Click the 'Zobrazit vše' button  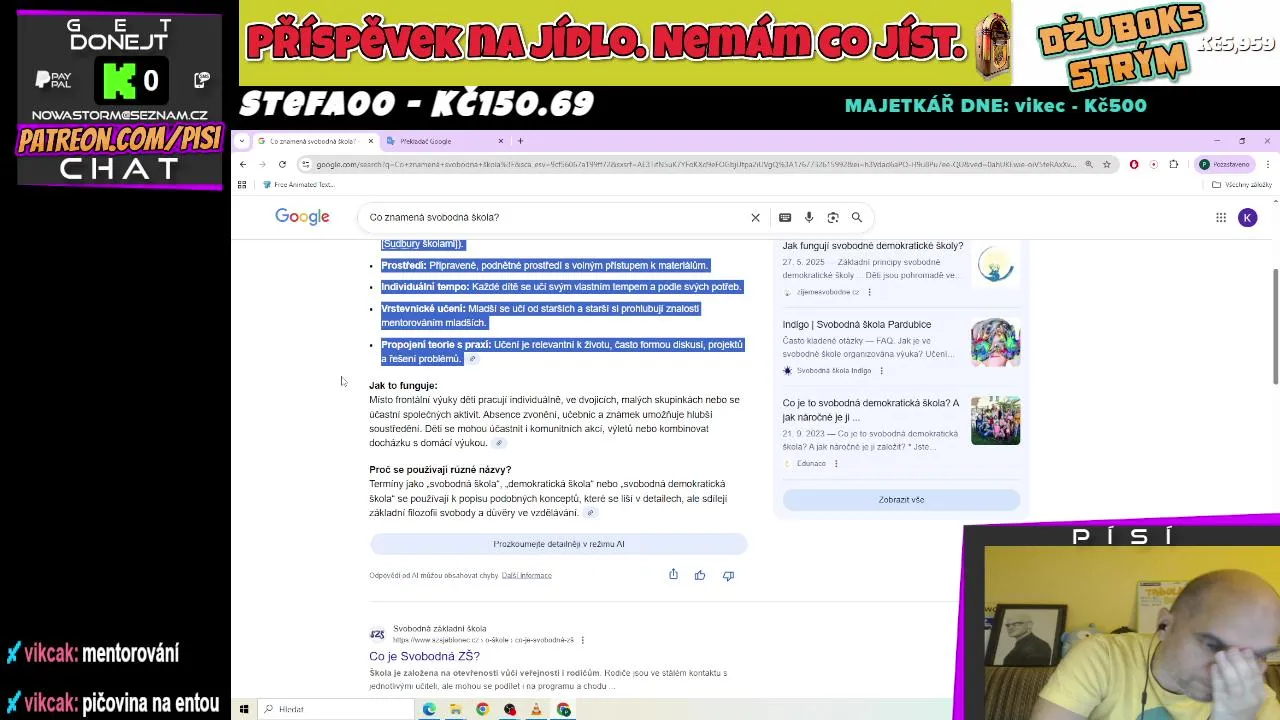coord(901,500)
